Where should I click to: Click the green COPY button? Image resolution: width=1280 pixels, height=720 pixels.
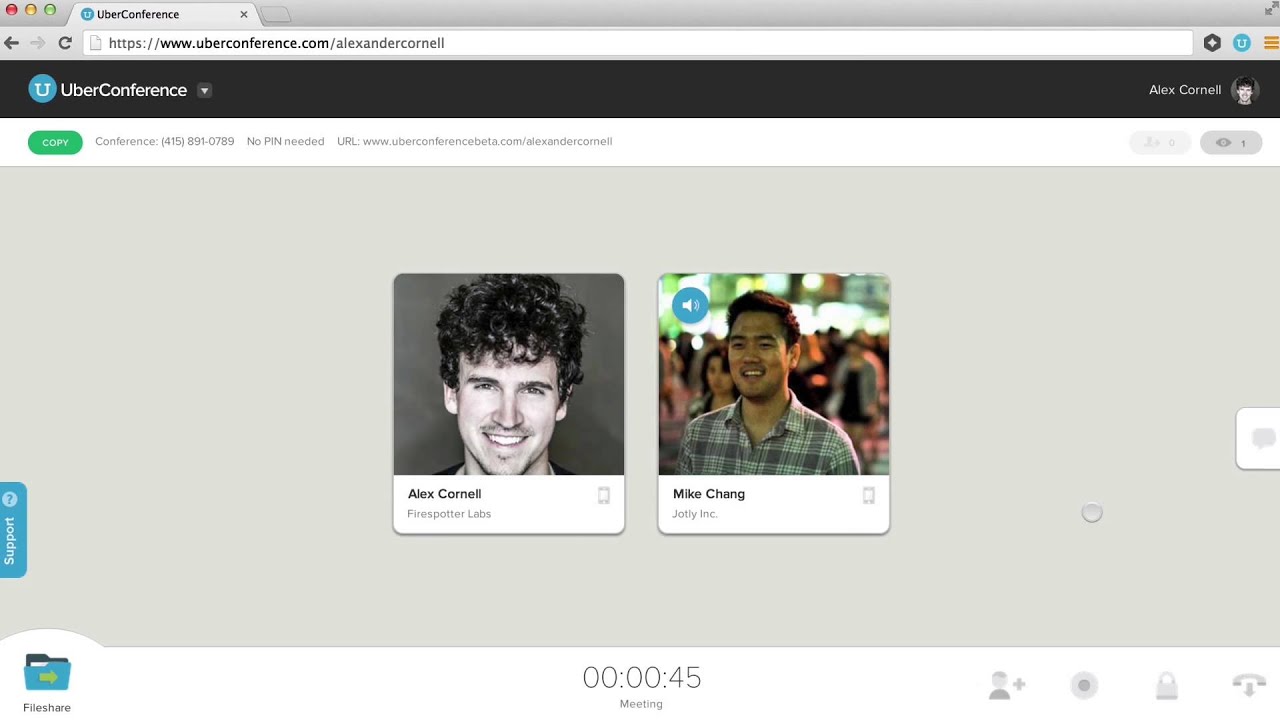pyautogui.click(x=55, y=142)
